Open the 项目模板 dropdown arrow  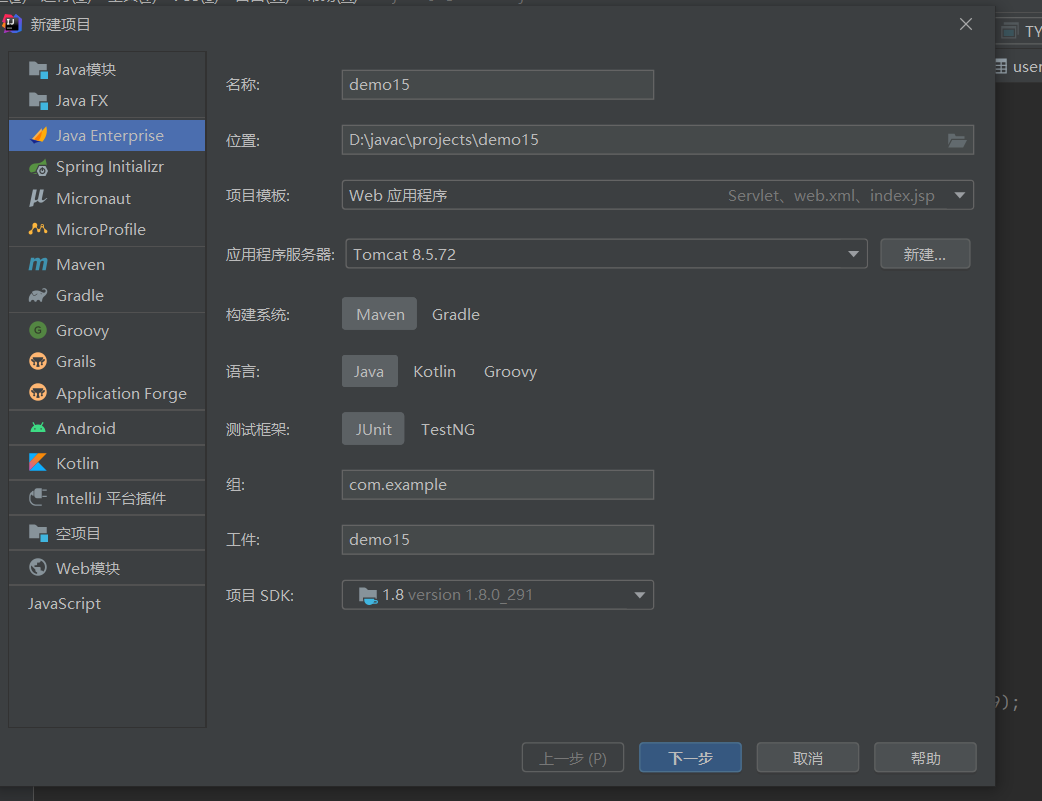pos(959,195)
